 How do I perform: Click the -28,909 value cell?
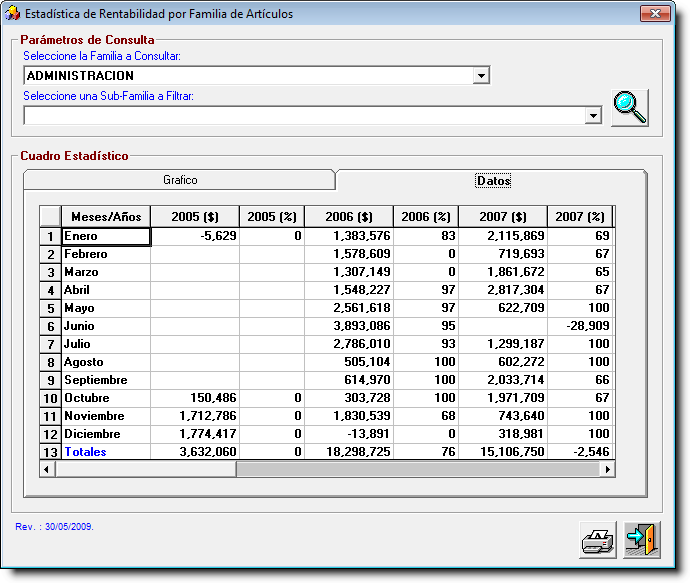580,326
